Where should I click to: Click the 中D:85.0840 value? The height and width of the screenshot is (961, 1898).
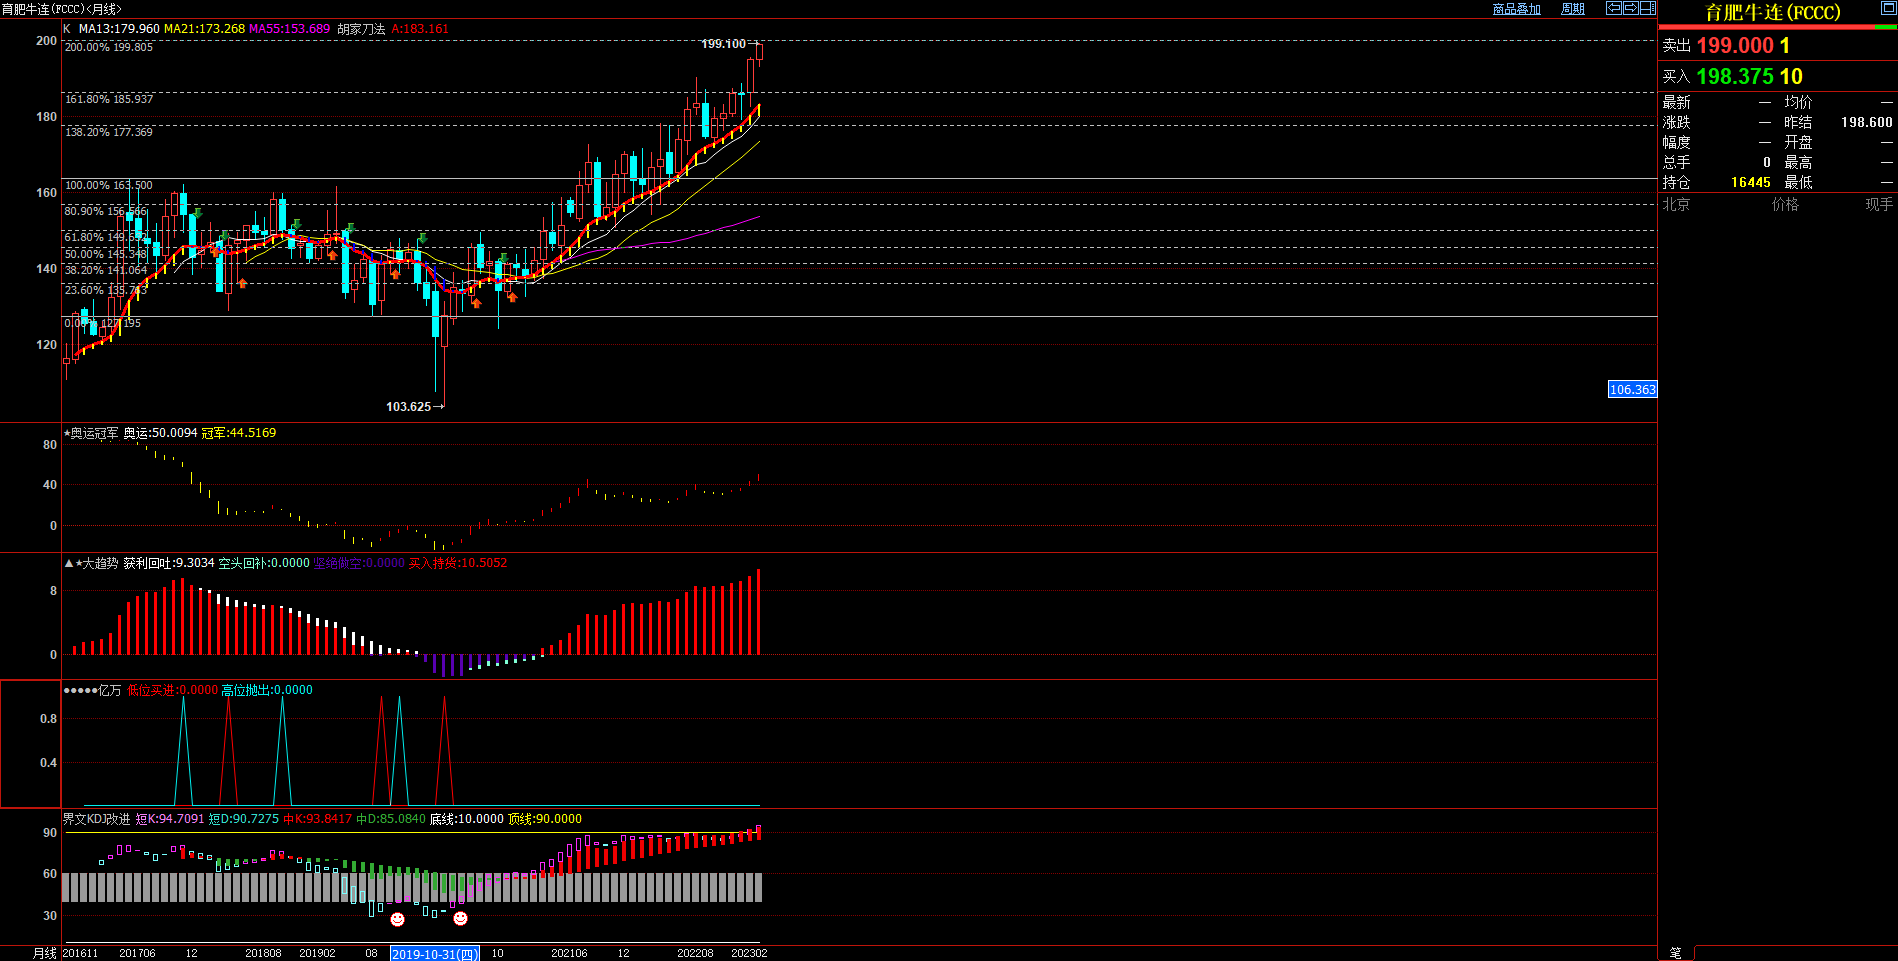point(391,819)
